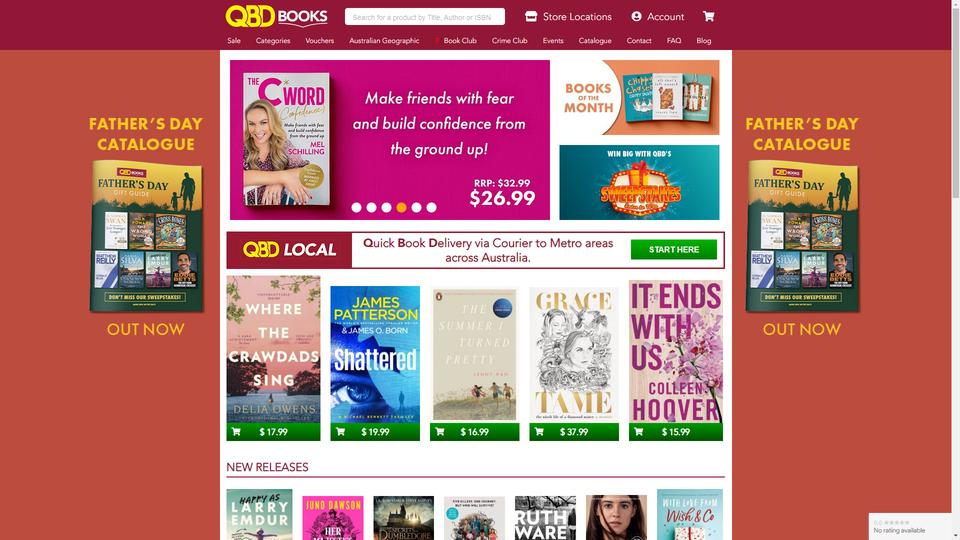The width and height of the screenshot is (960, 540).
Task: Open Books of the Month banner
Action: pyautogui.click(x=639, y=97)
